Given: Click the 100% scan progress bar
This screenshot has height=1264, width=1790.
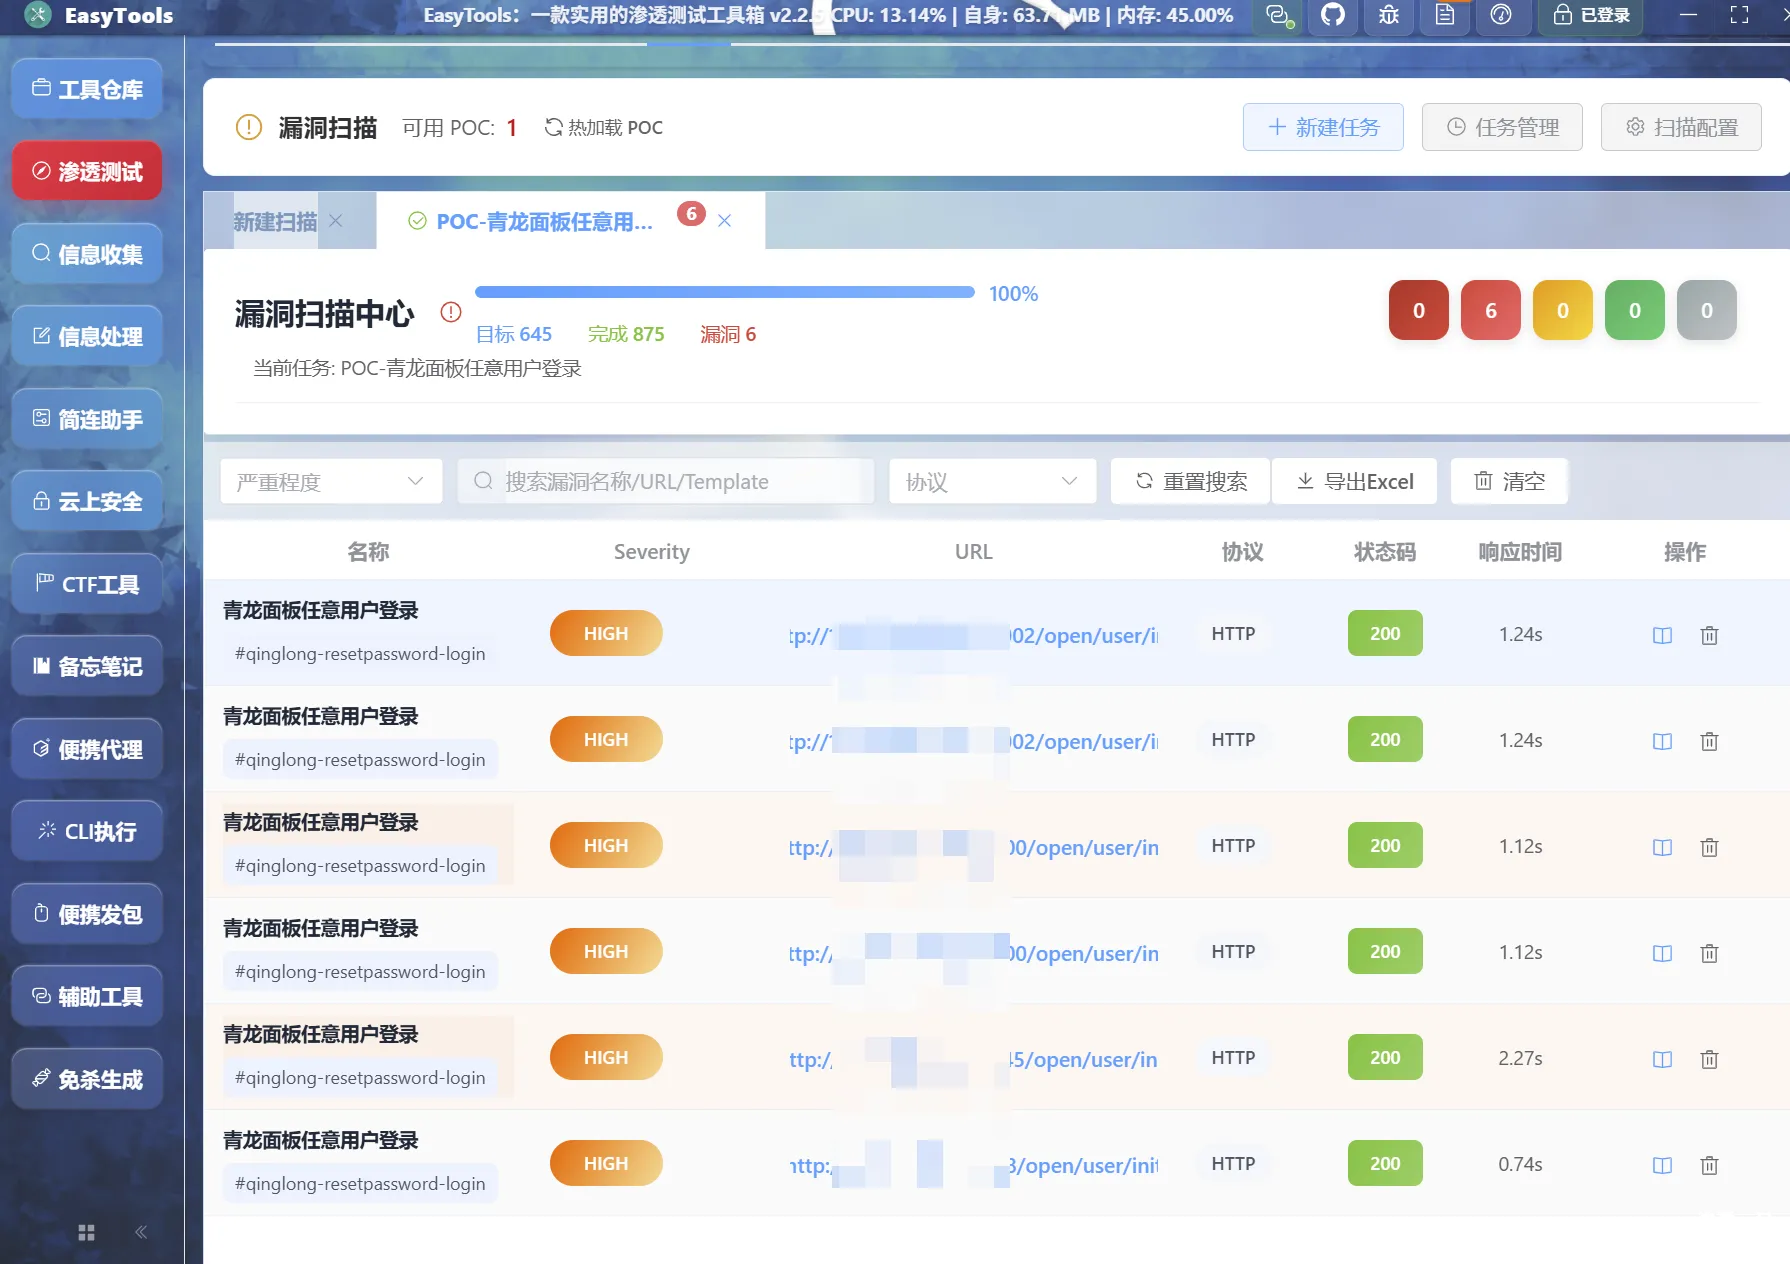Looking at the screenshot, I should (725, 292).
